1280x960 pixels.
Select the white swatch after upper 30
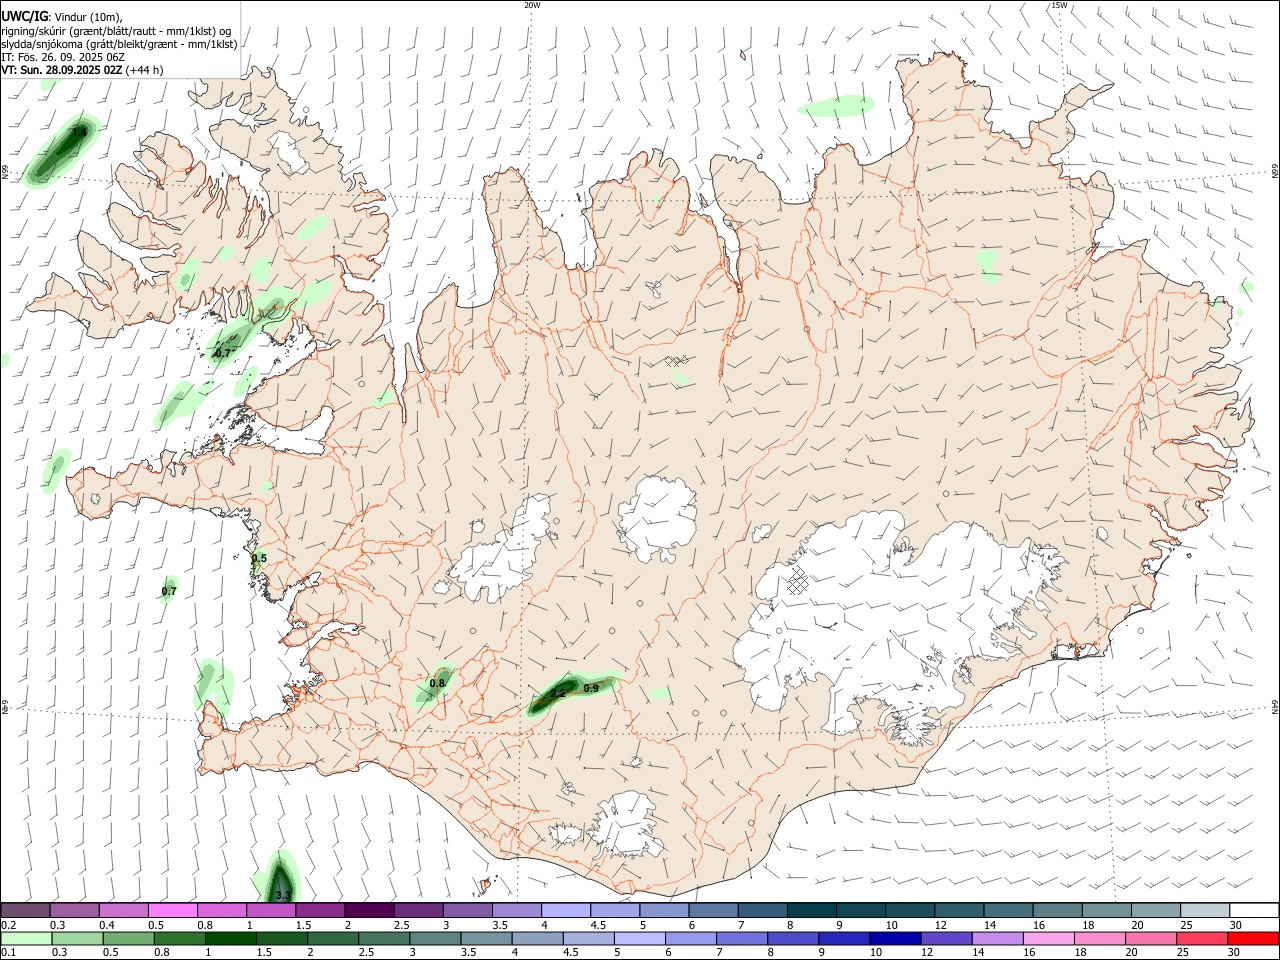(1253, 910)
